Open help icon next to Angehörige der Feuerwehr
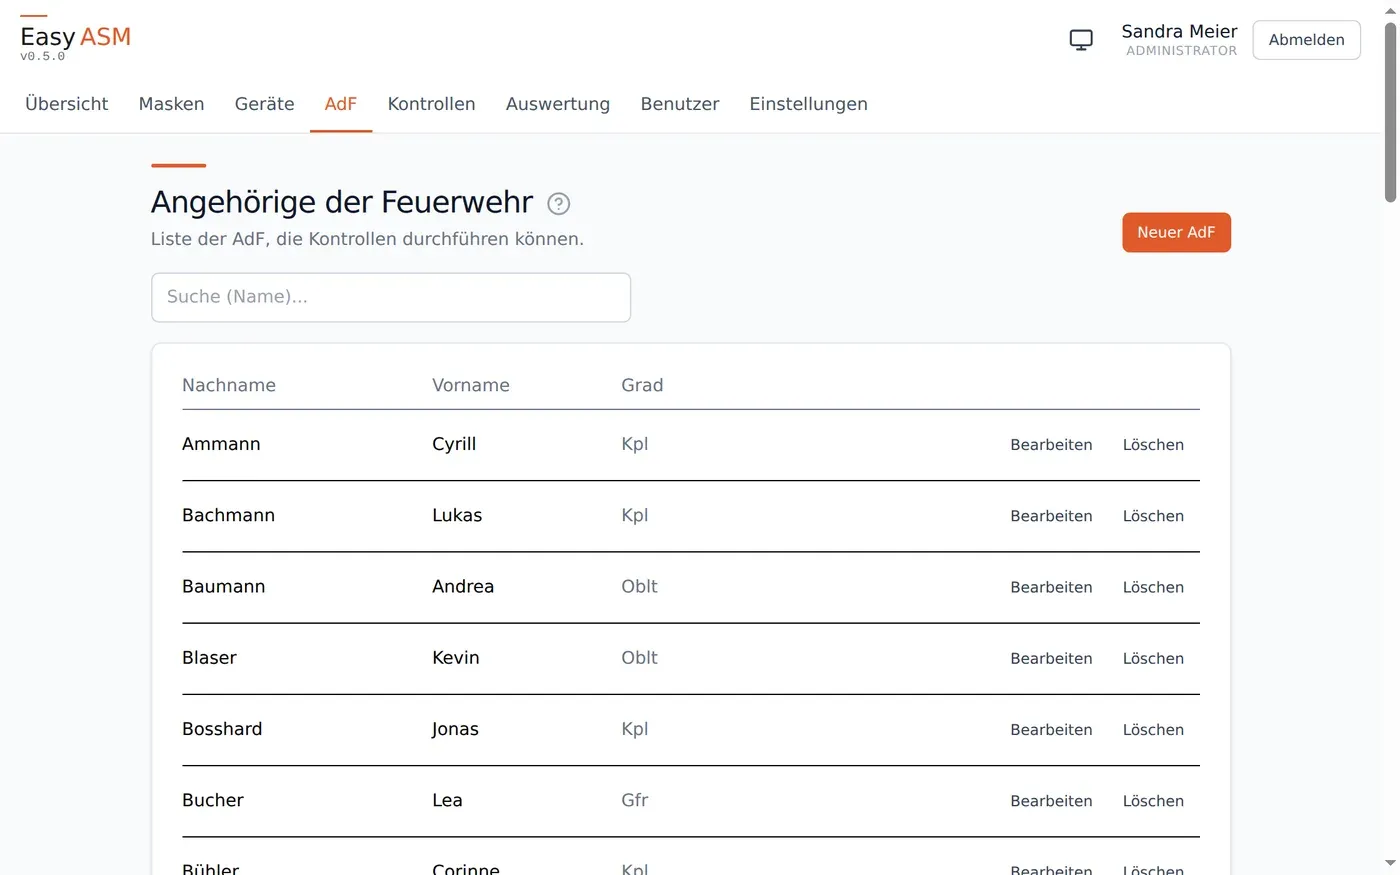This screenshot has width=1400, height=875. coord(559,204)
